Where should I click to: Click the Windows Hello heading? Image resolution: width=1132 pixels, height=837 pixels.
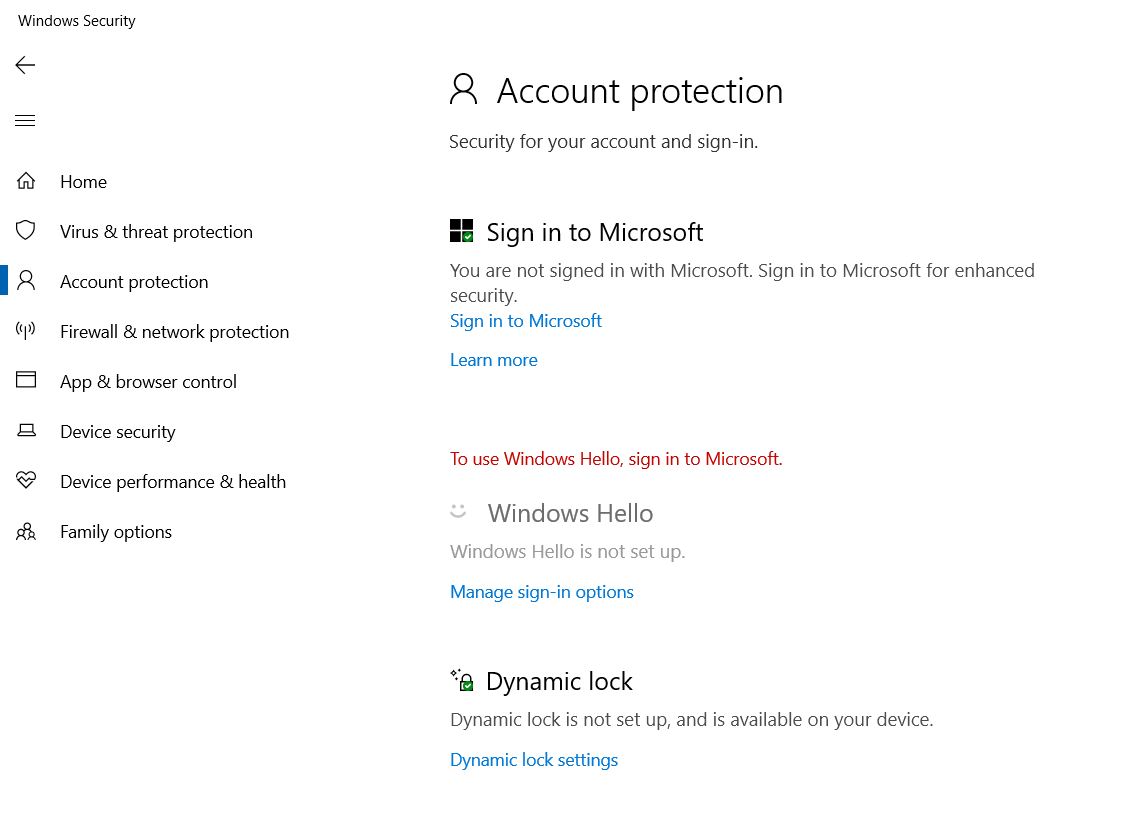point(570,513)
